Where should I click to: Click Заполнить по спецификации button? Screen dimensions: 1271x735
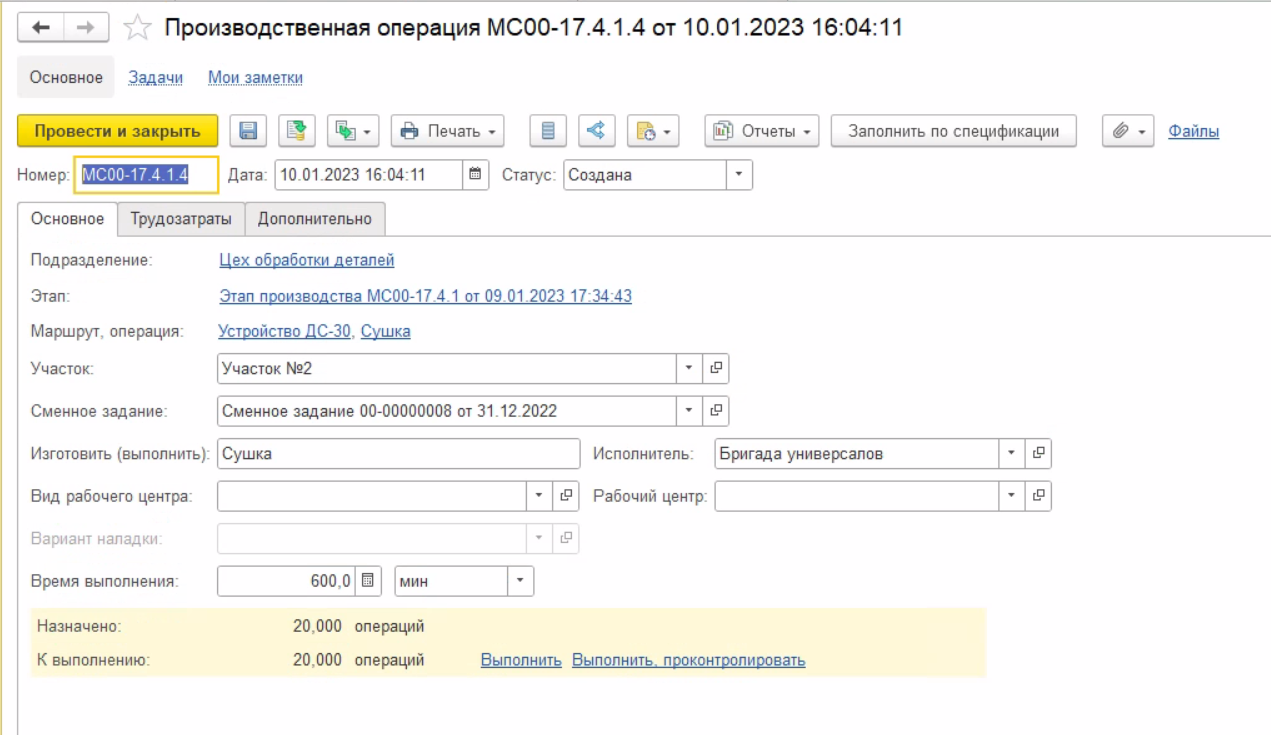tap(953, 131)
